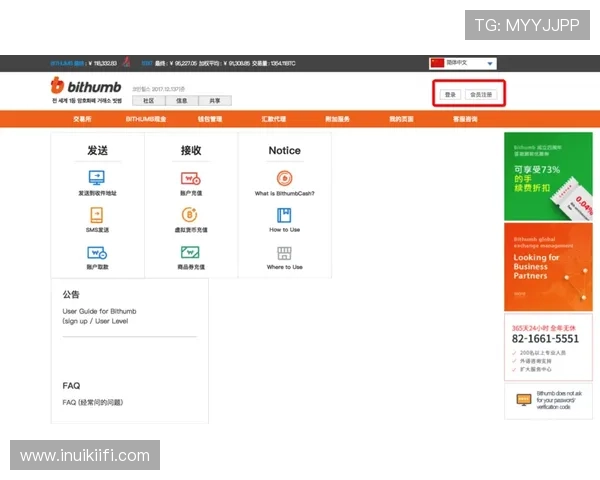Click the 账户取款 withdrawal icon
The image size is (600, 480).
(97, 253)
